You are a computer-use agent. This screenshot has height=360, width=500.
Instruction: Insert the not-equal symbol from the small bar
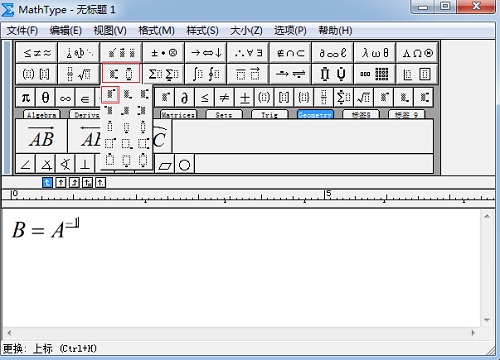[224, 98]
